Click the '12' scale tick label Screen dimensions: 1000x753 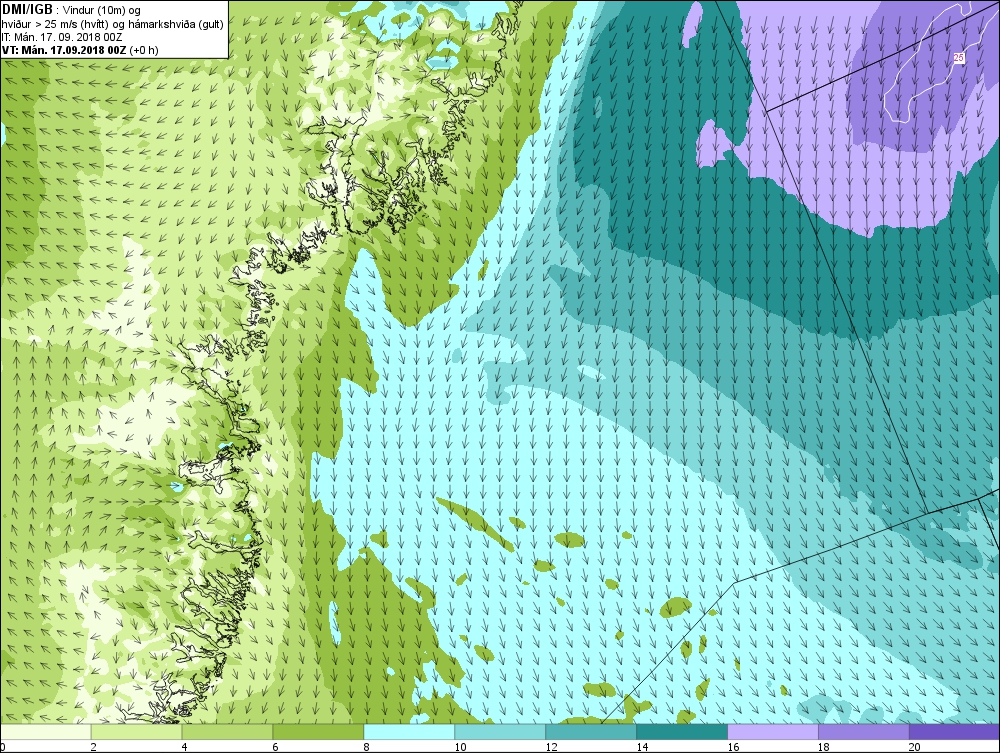(x=552, y=747)
